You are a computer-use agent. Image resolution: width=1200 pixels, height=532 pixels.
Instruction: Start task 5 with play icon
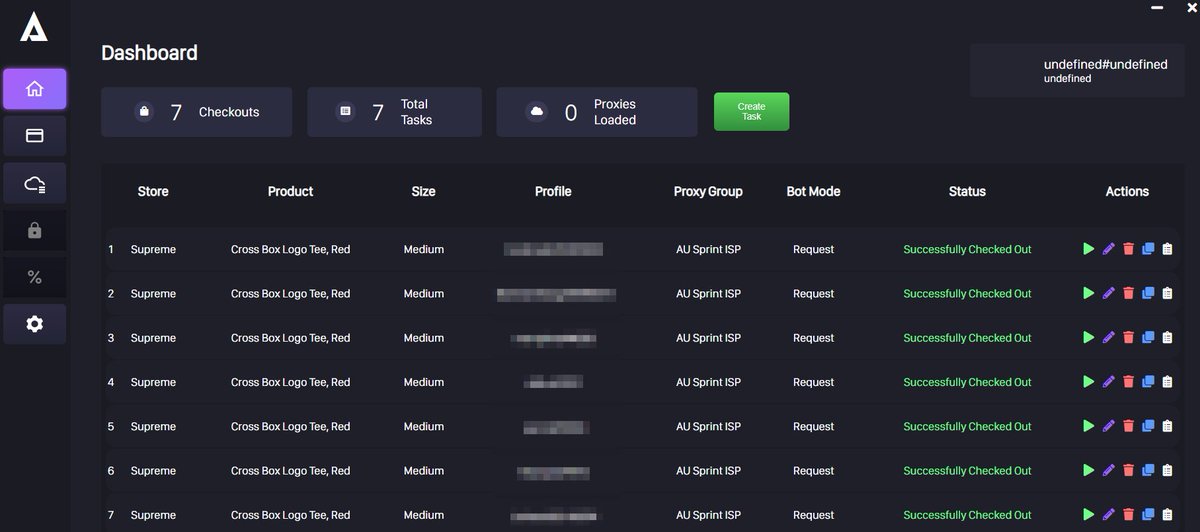tap(1089, 426)
